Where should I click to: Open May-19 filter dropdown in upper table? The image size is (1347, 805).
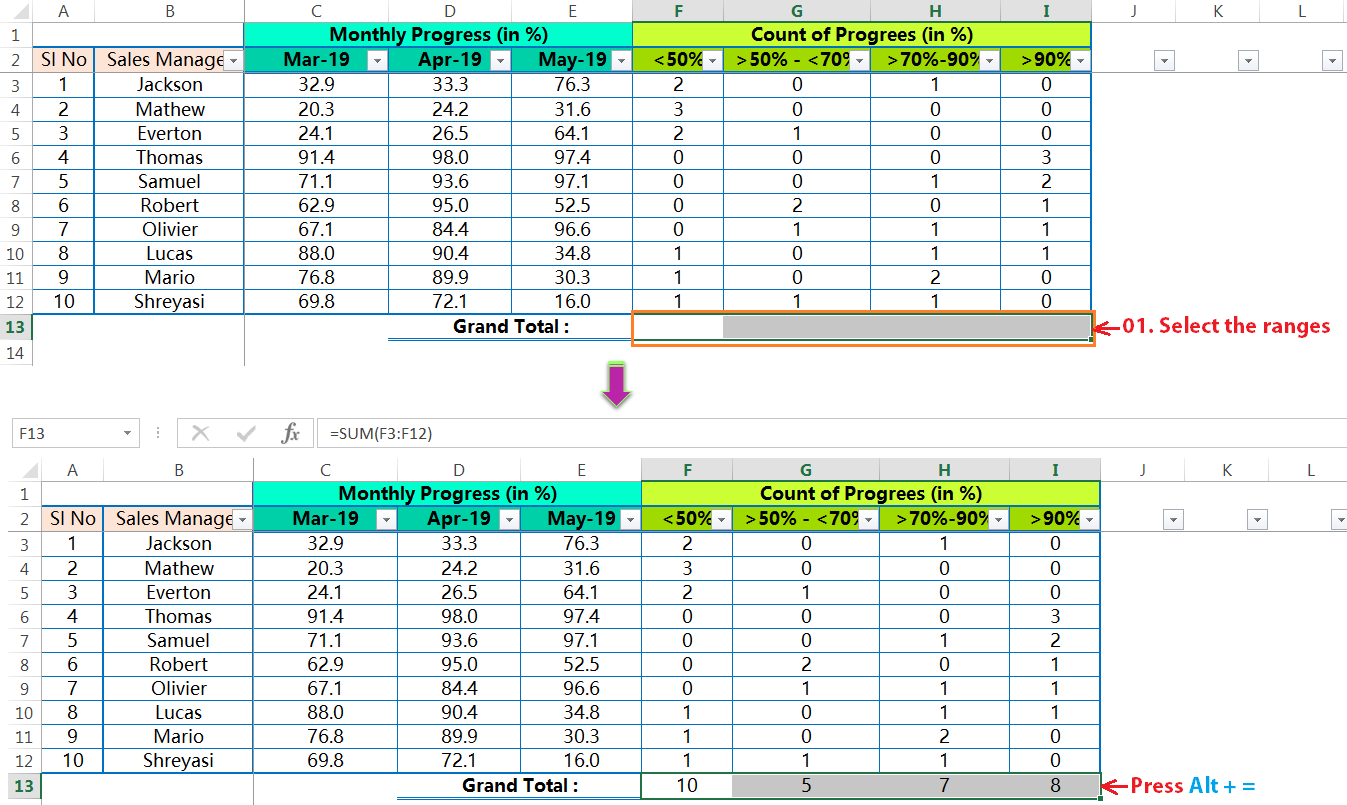pos(621,61)
